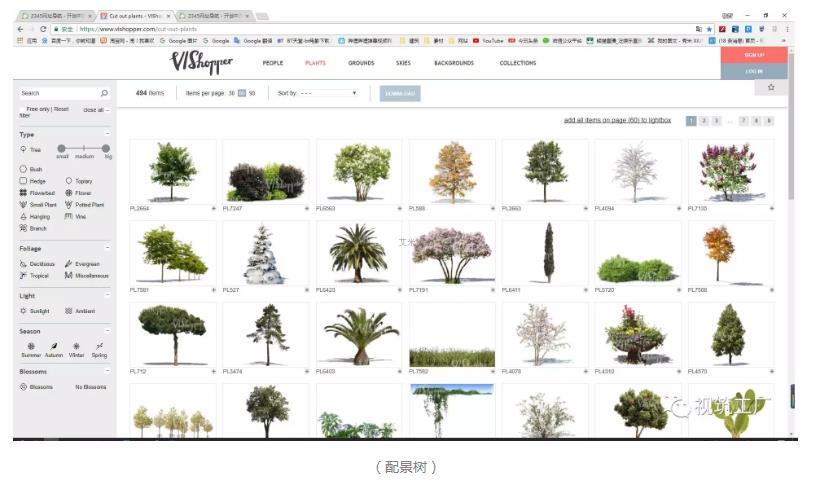Click the DOWNLOAD button in toolbar
816x481 pixels.
click(x=400, y=94)
